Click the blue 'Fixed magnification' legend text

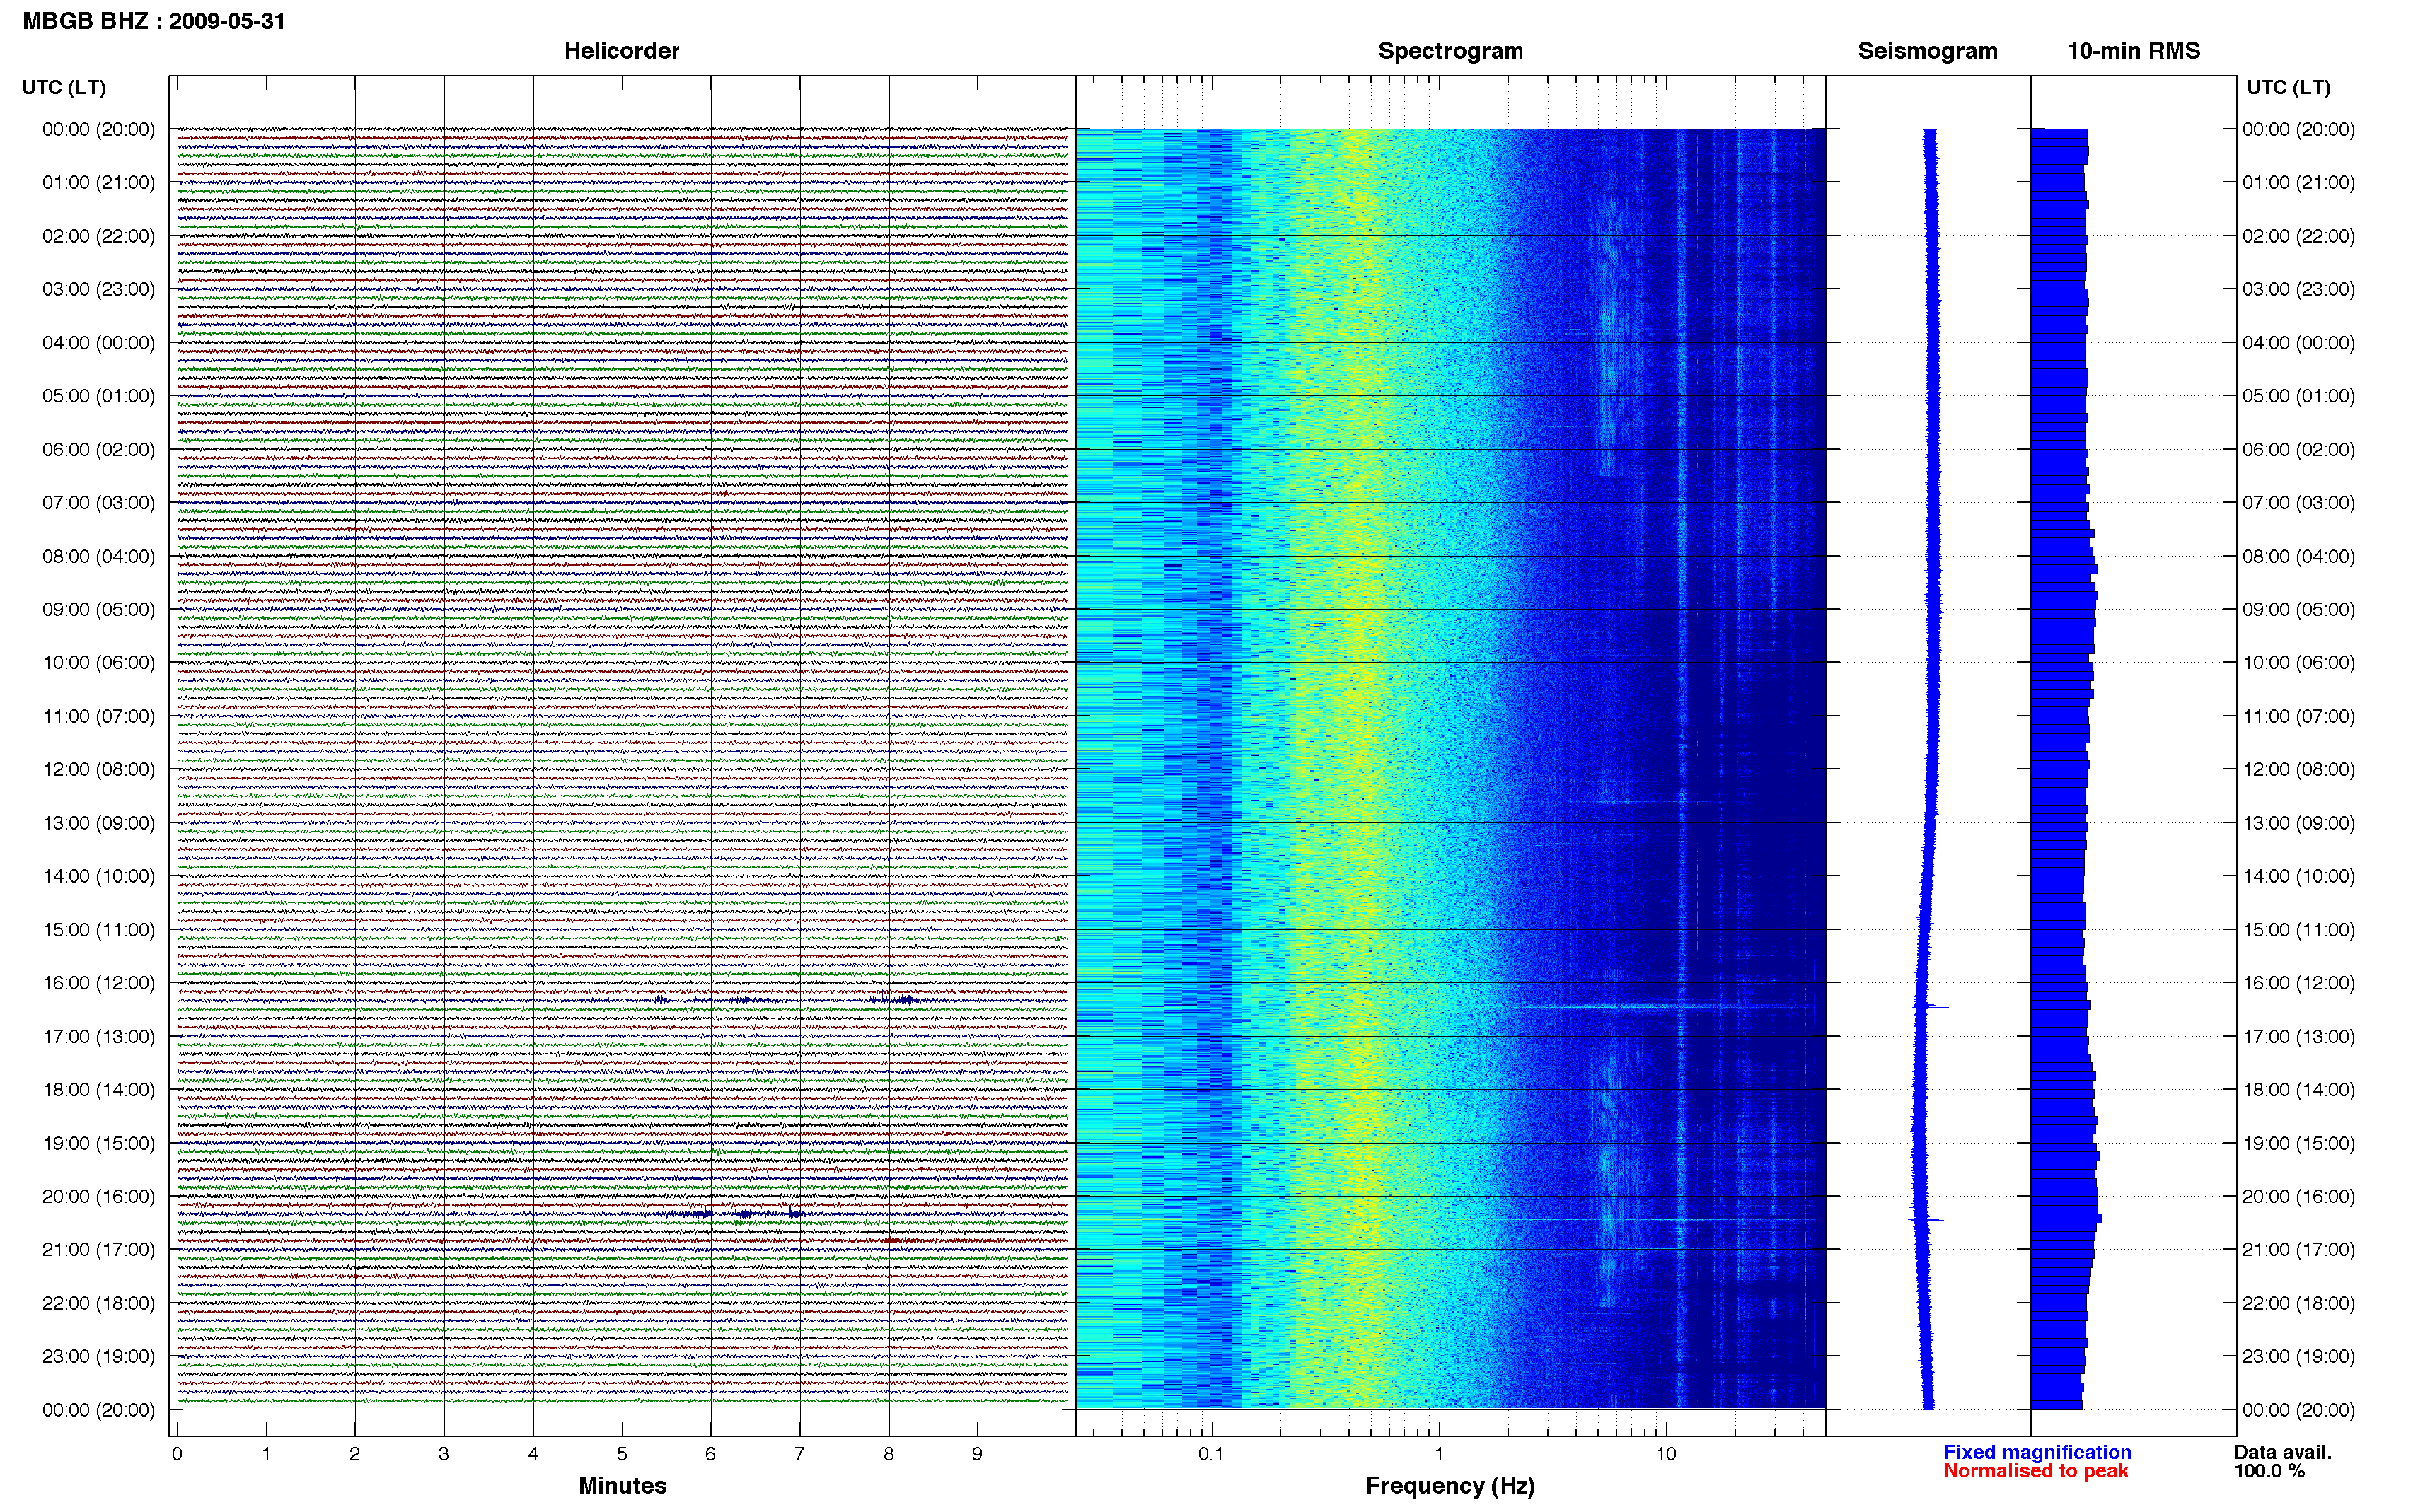[x=2037, y=1452]
